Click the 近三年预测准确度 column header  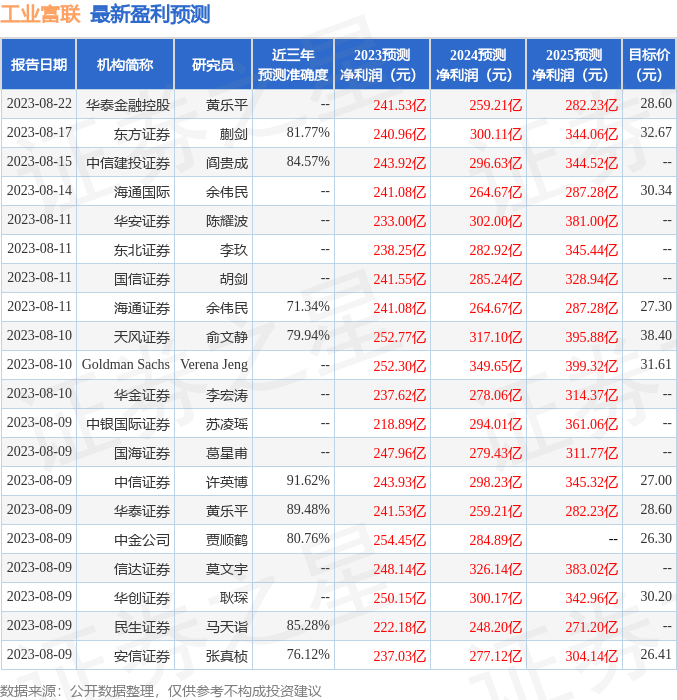293,65
